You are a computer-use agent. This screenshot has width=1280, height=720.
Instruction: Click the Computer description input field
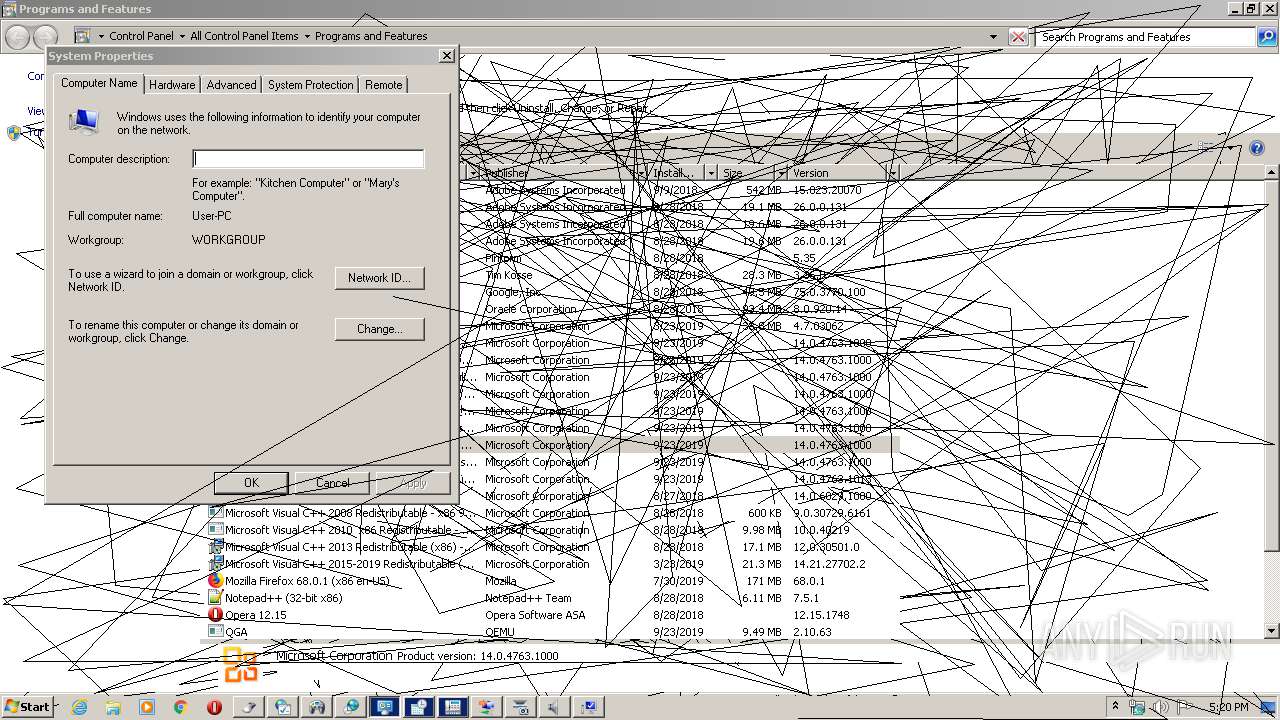pyautogui.click(x=308, y=159)
